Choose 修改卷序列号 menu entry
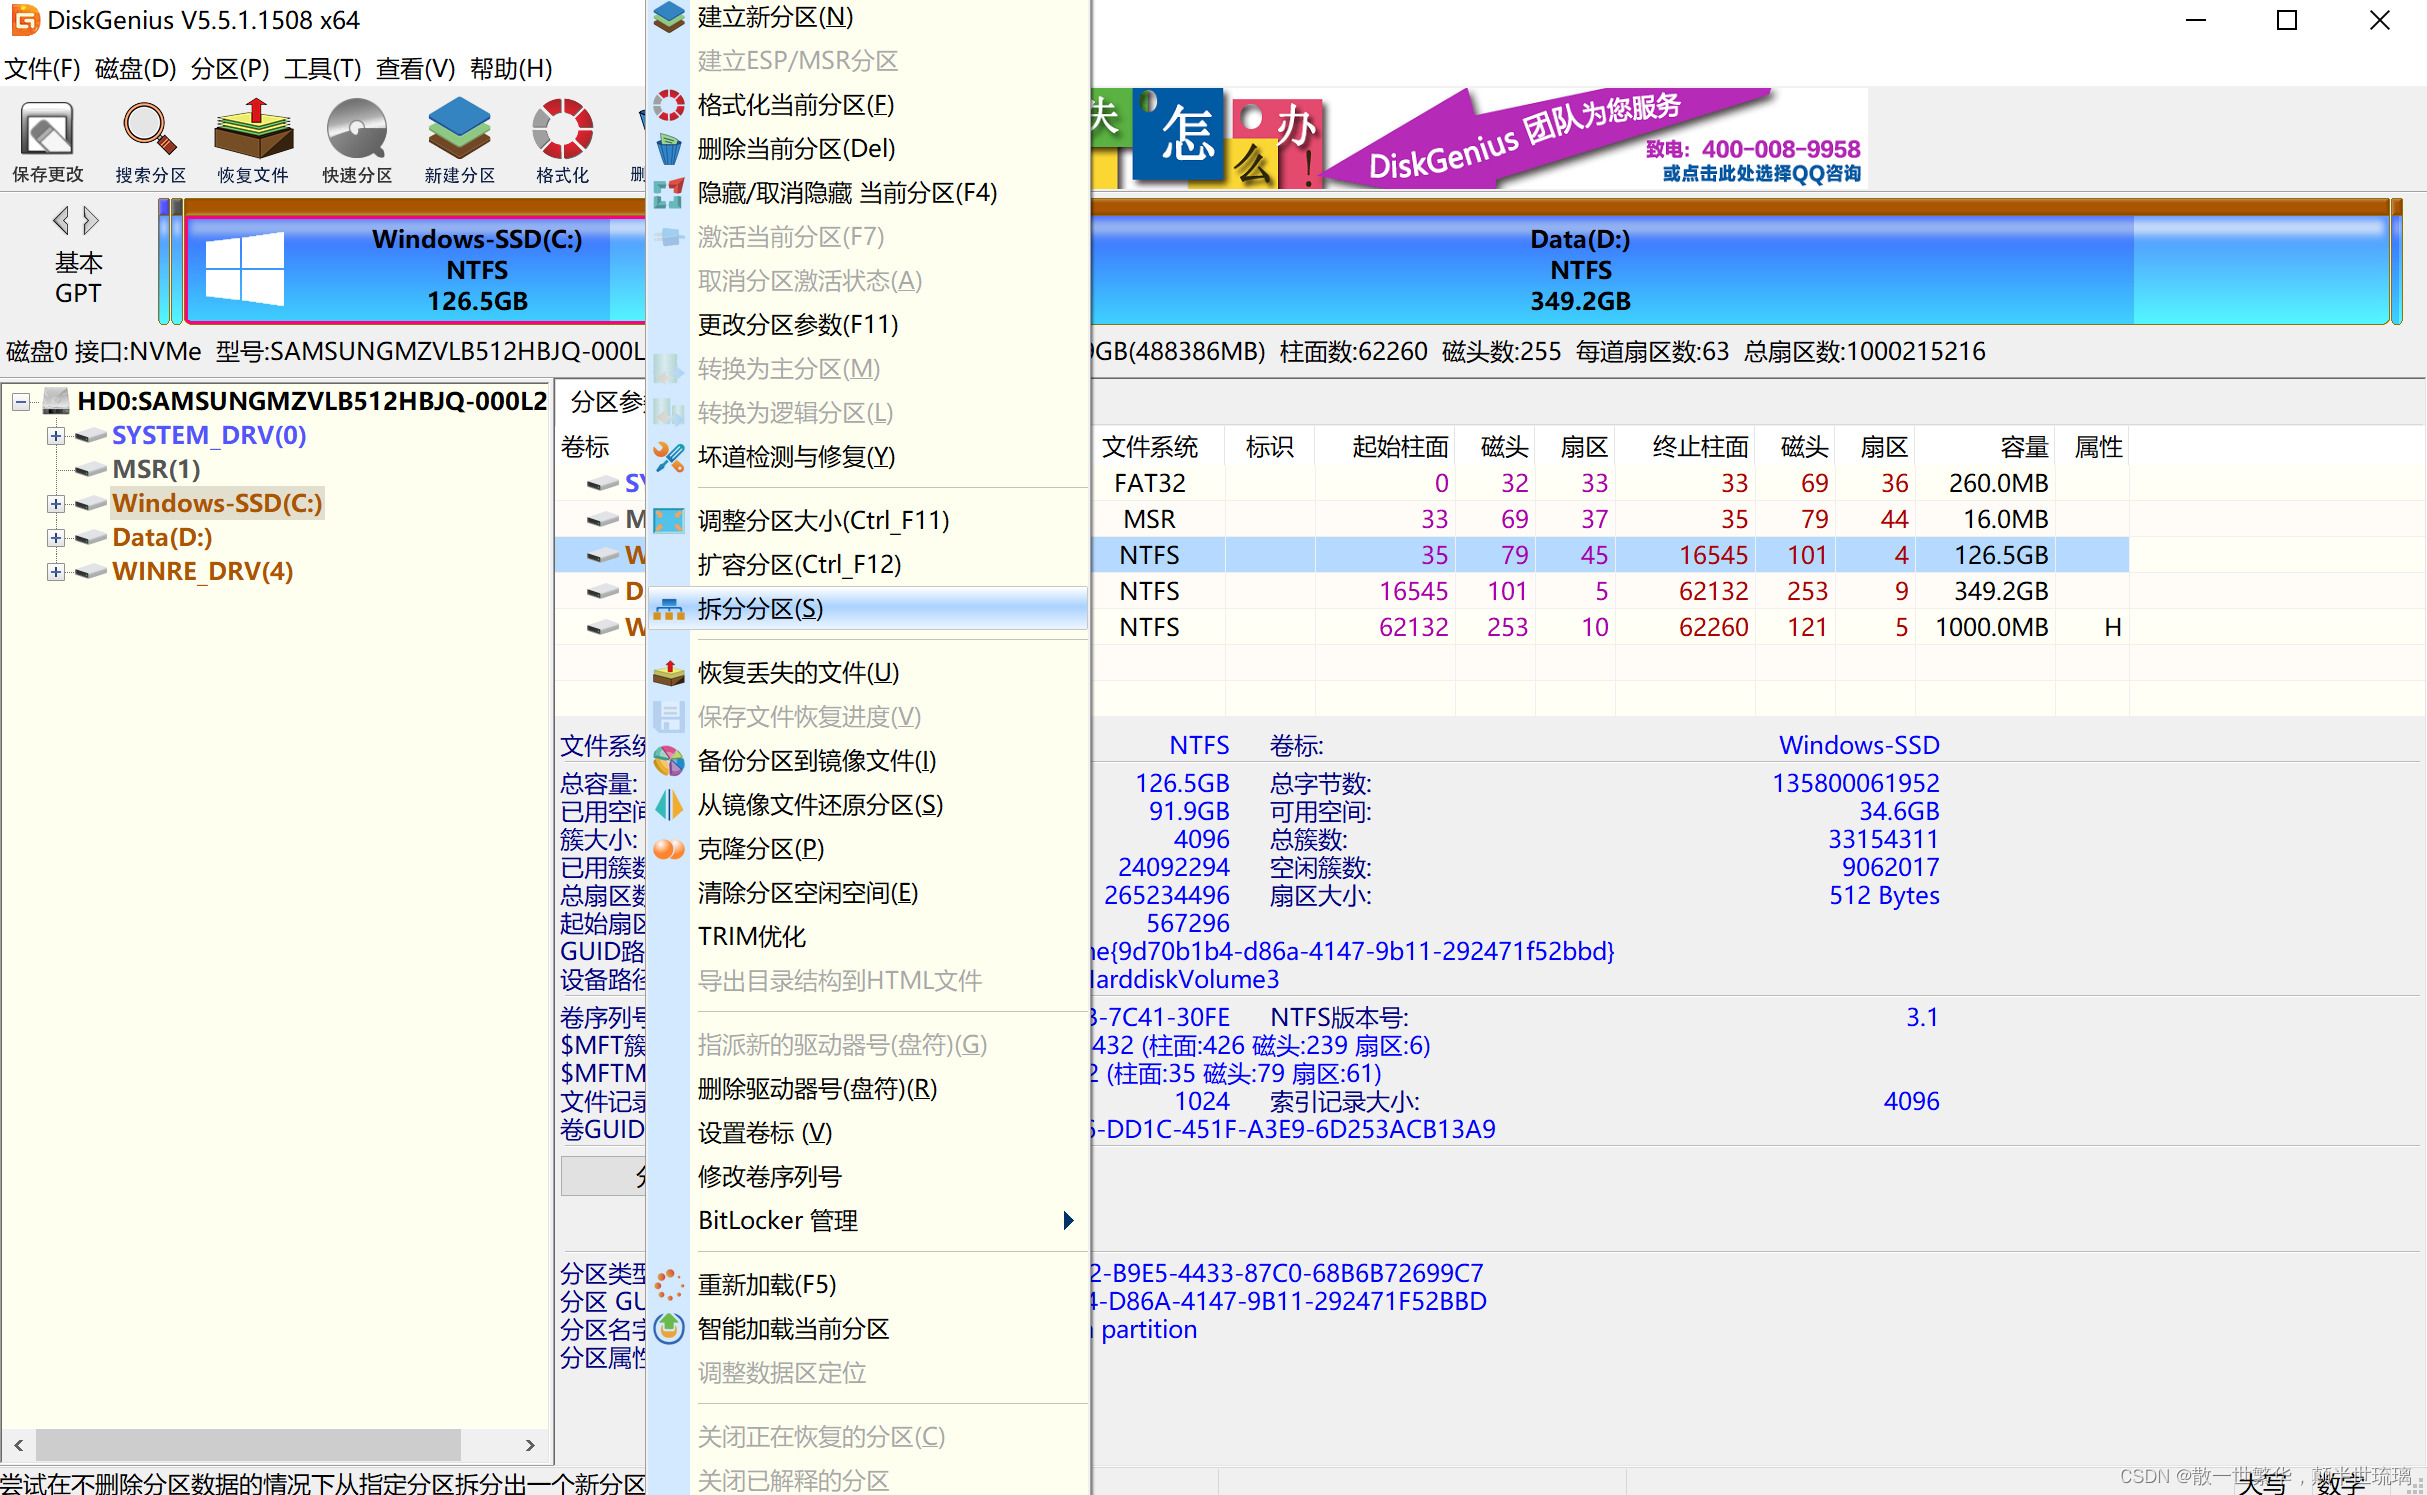The image size is (2427, 1495). coord(868,1177)
